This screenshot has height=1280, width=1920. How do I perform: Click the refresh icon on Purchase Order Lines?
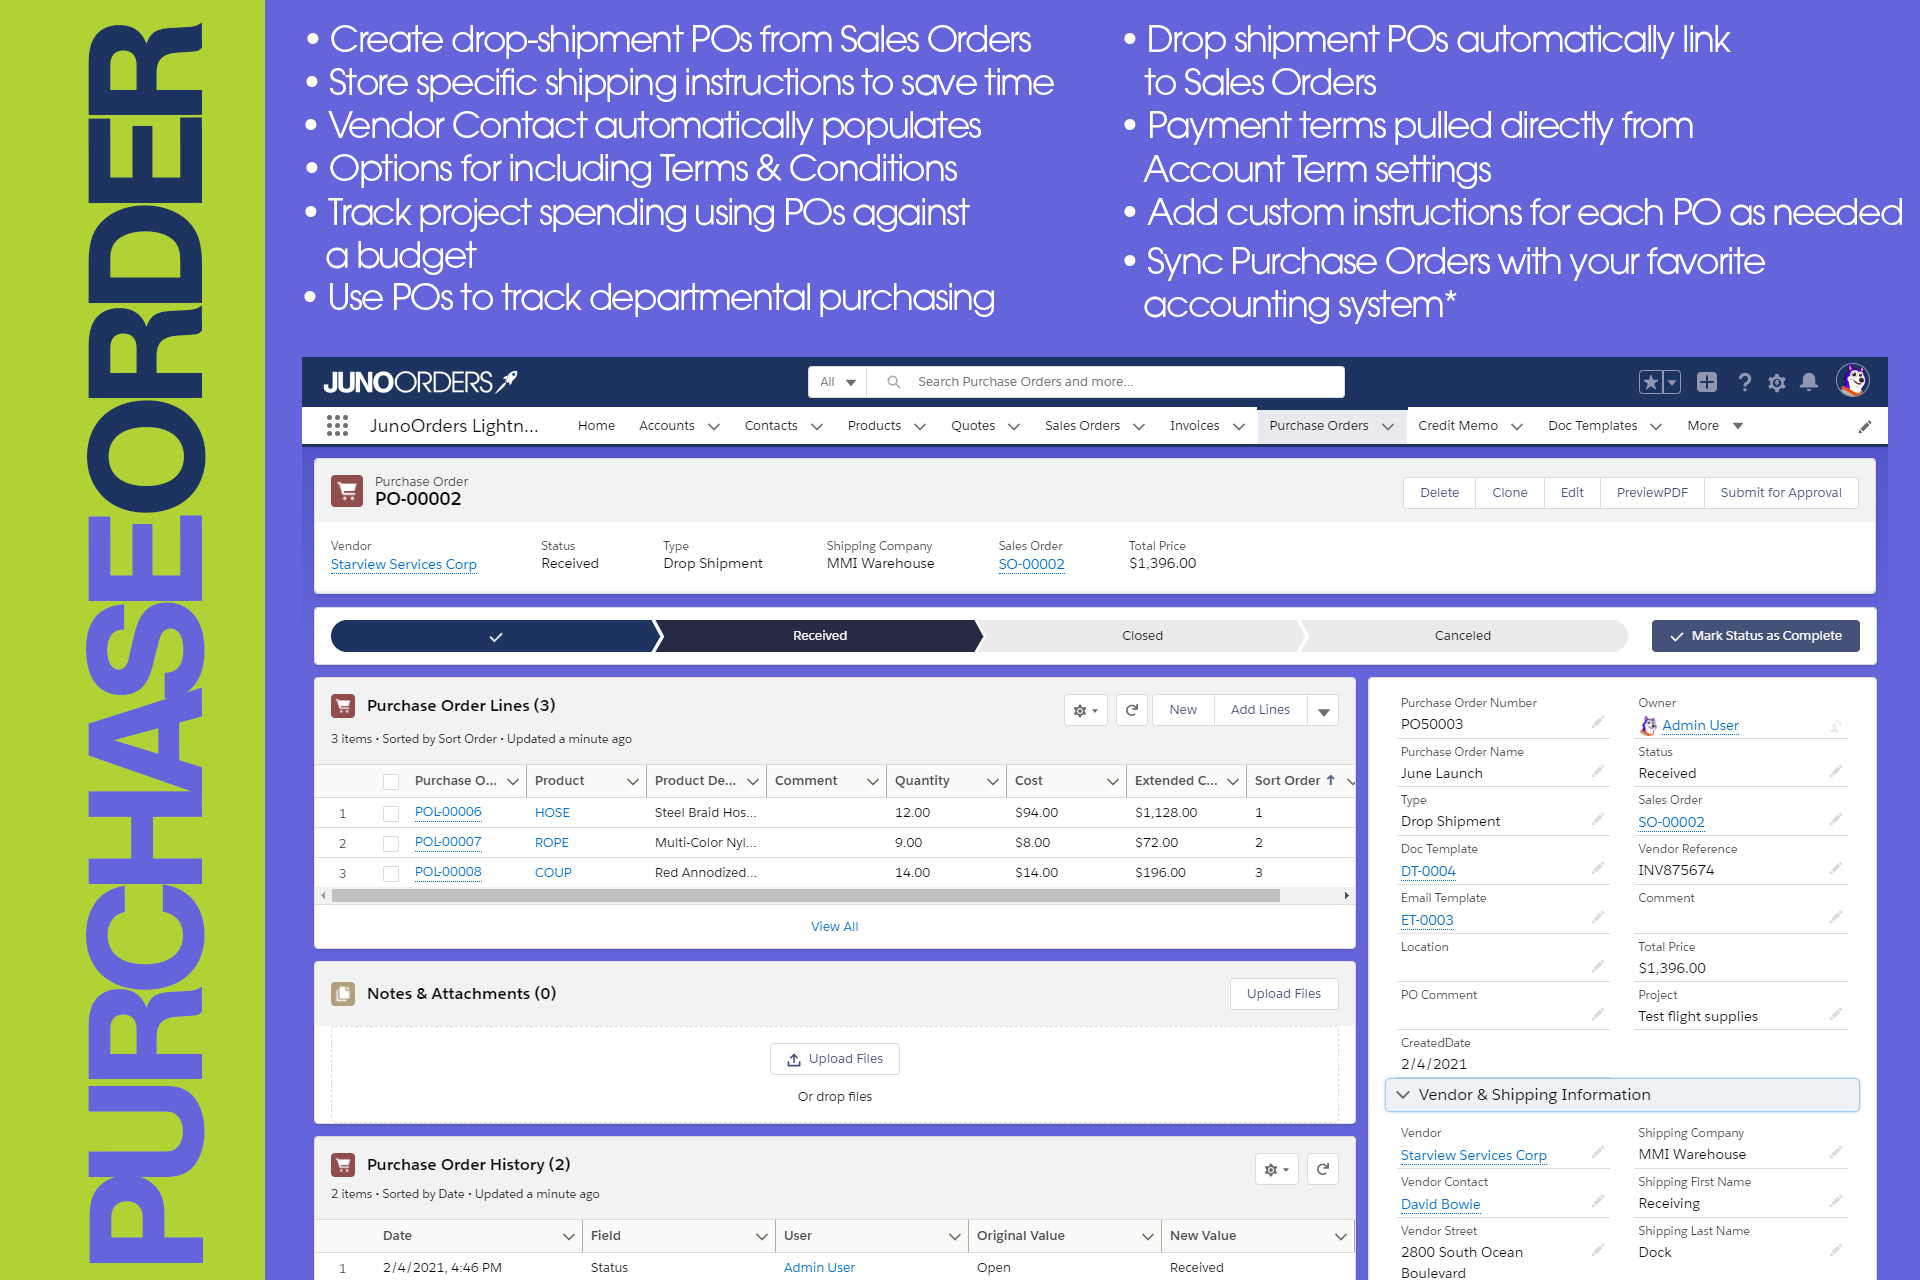pos(1131,710)
